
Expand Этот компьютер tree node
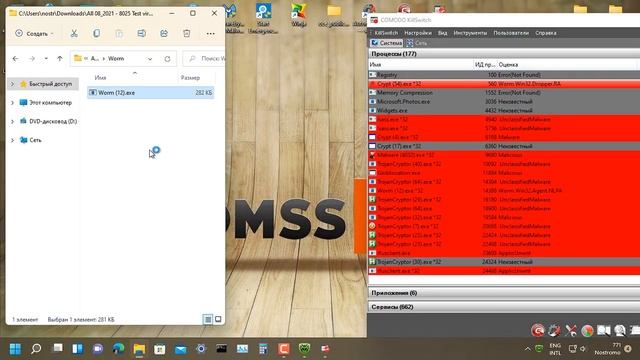(12, 102)
